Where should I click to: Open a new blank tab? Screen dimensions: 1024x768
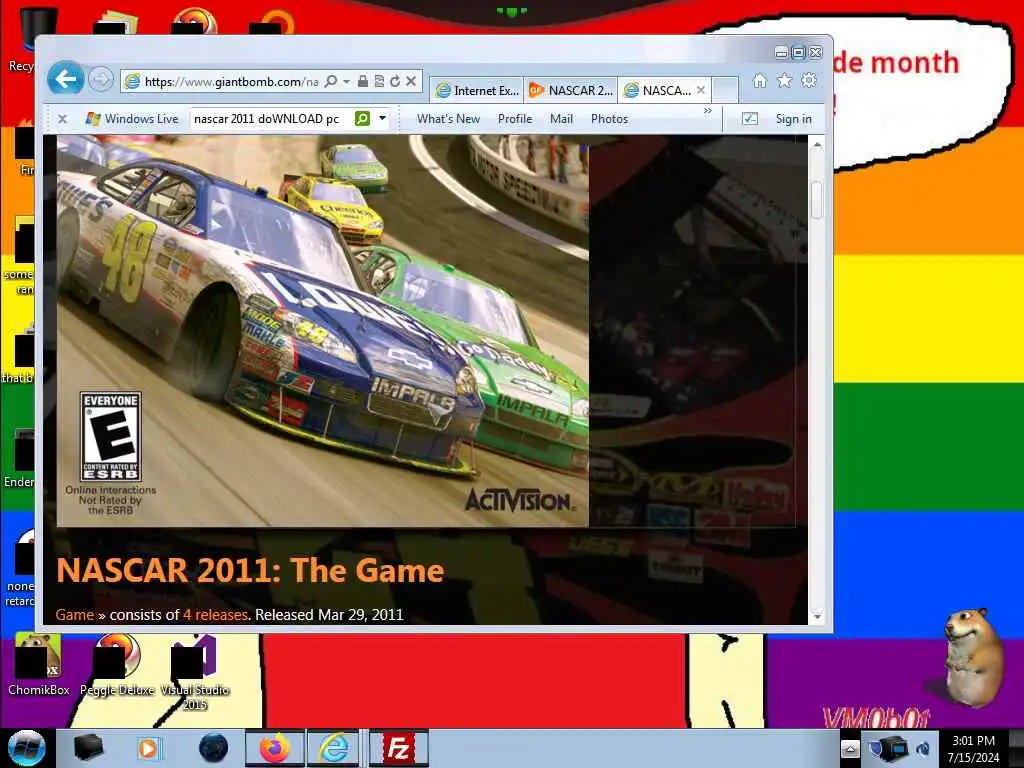coord(725,90)
